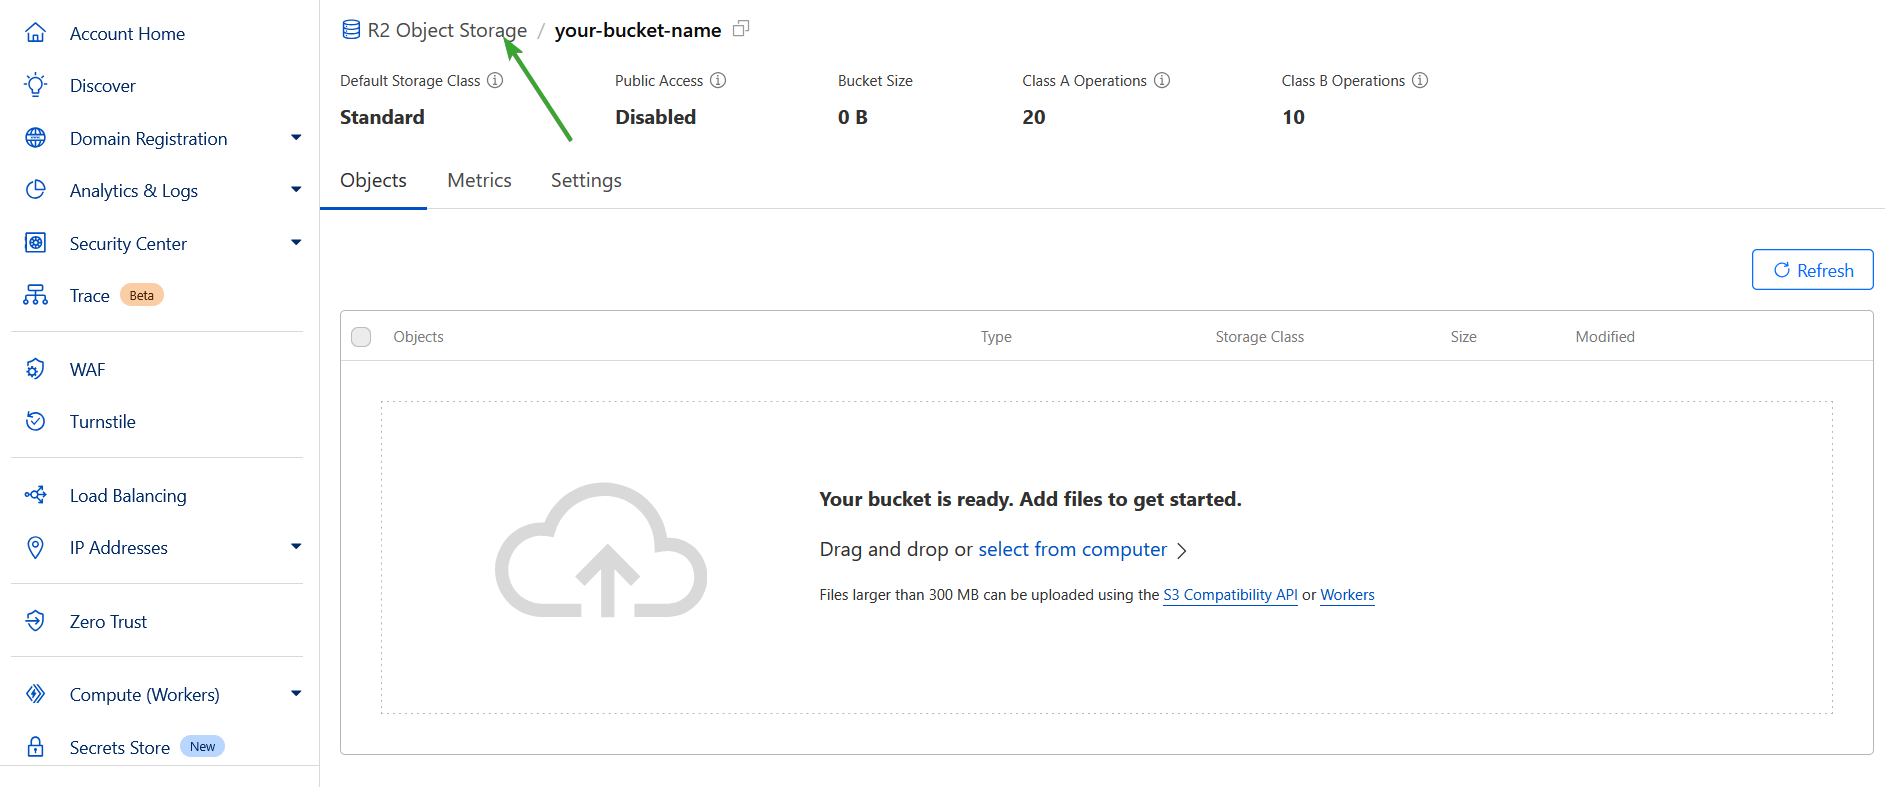This screenshot has width=1885, height=787.
Task: Click the Load Balancing icon
Action: [x=35, y=495]
